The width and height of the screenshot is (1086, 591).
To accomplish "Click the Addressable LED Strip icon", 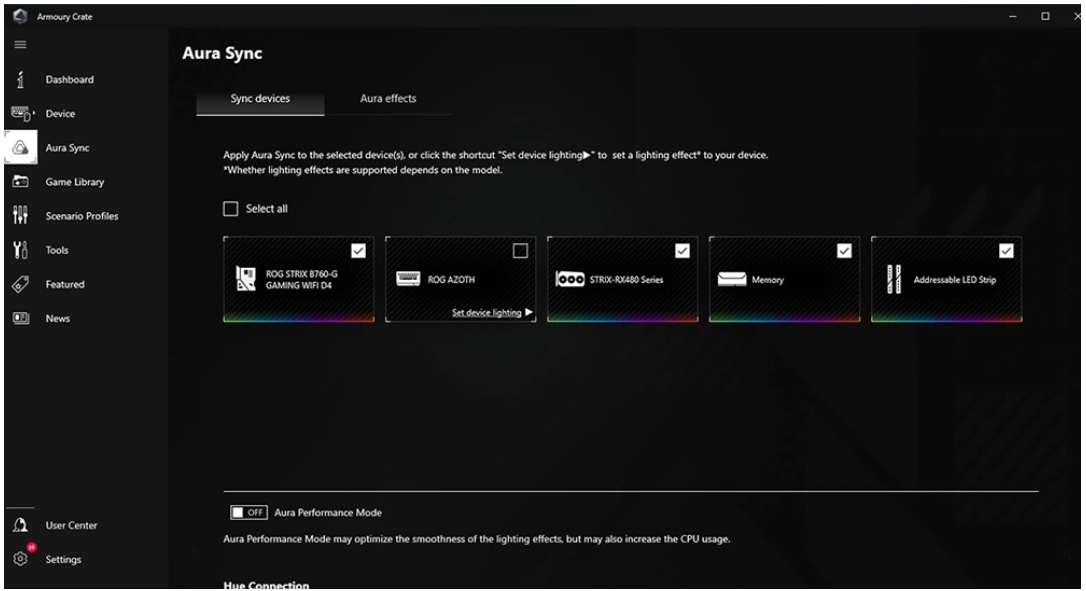I will tap(894, 279).
